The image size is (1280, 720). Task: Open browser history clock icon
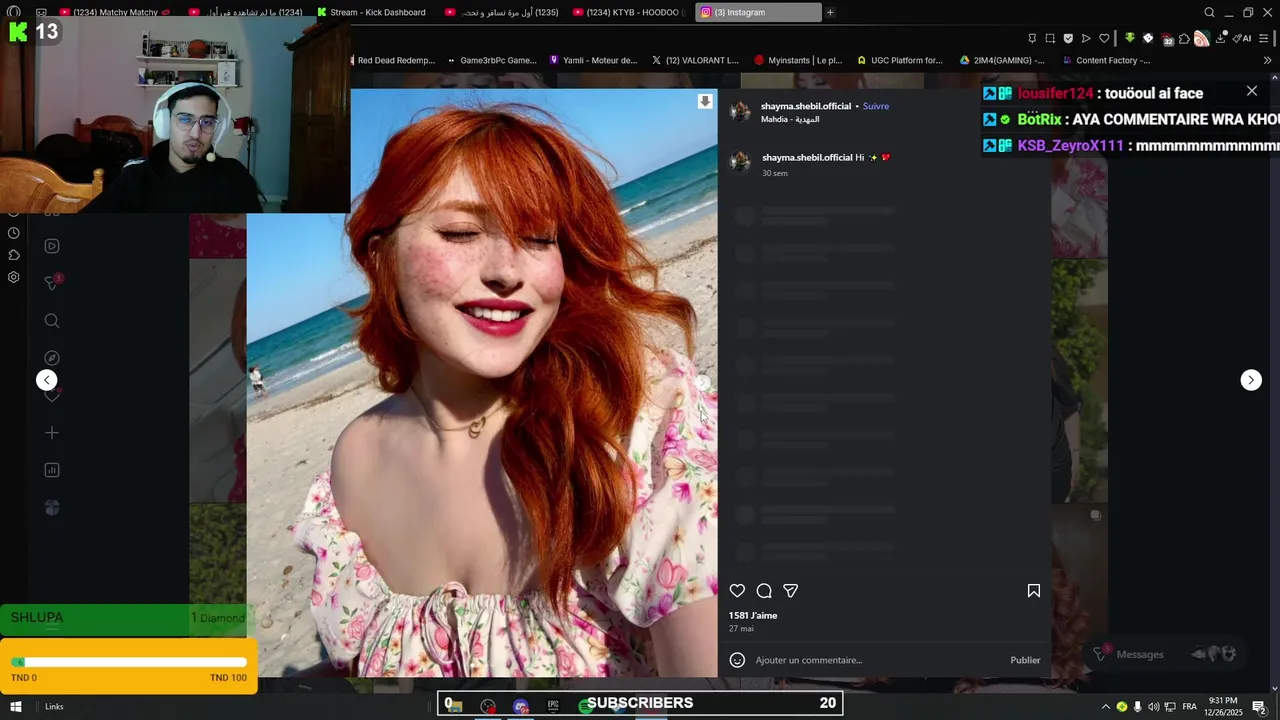tap(14, 233)
